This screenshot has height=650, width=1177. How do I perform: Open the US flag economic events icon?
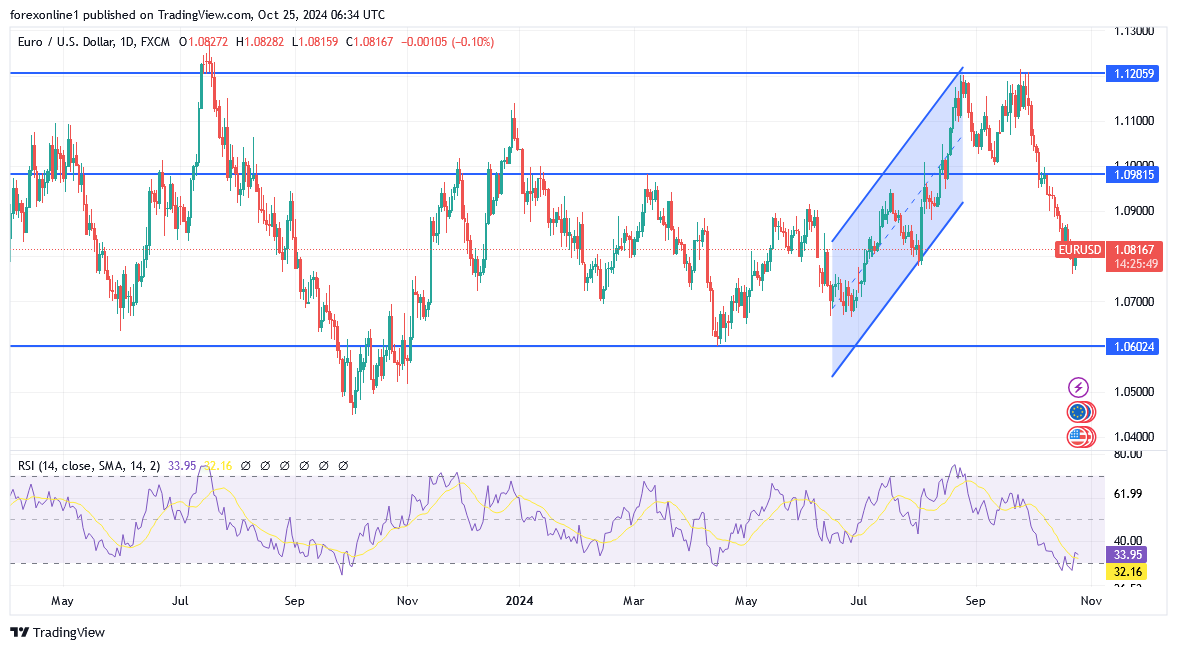[1079, 436]
